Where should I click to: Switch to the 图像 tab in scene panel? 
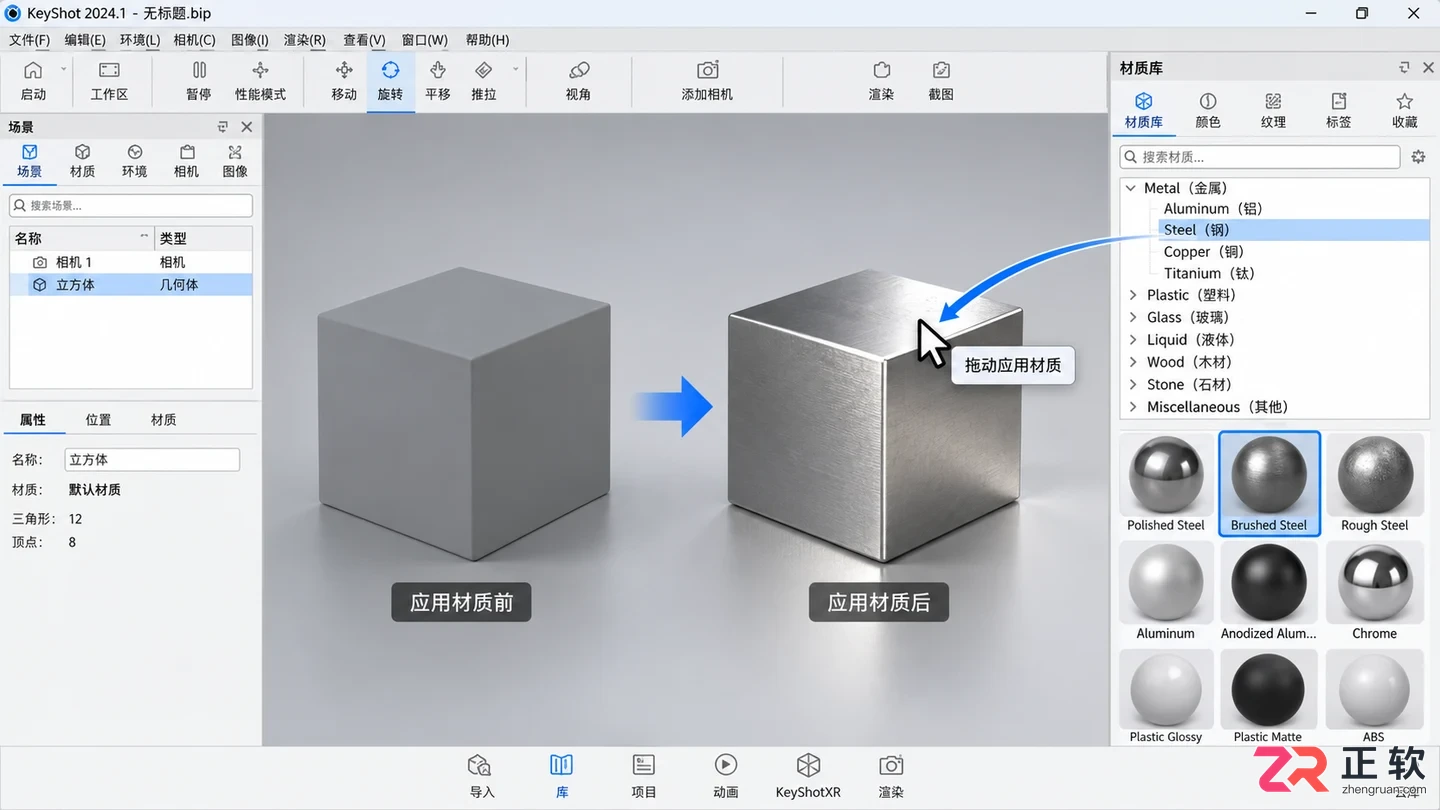point(235,161)
